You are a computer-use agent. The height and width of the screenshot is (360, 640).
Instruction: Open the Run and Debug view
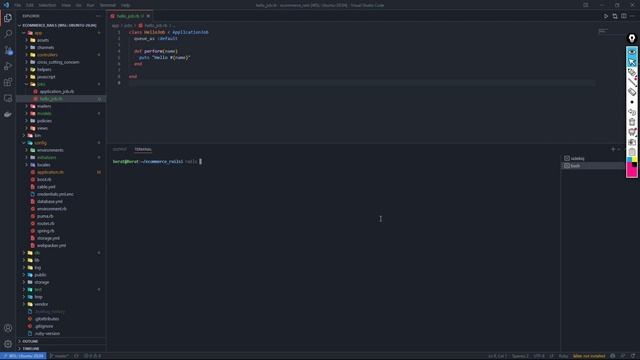click(8, 66)
